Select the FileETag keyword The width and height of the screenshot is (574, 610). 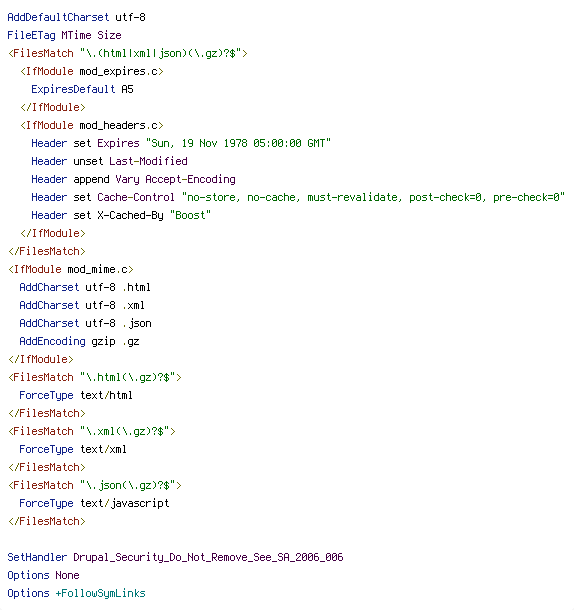[x=31, y=35]
